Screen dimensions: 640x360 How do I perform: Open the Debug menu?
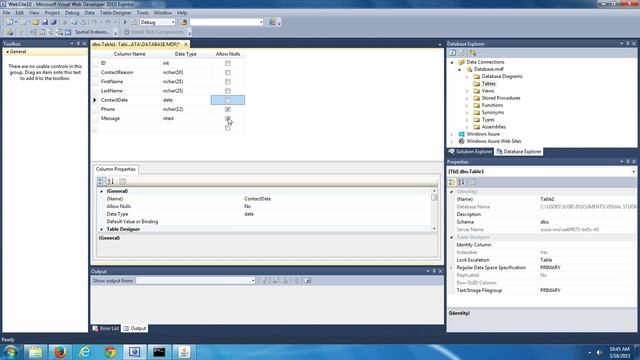72,13
